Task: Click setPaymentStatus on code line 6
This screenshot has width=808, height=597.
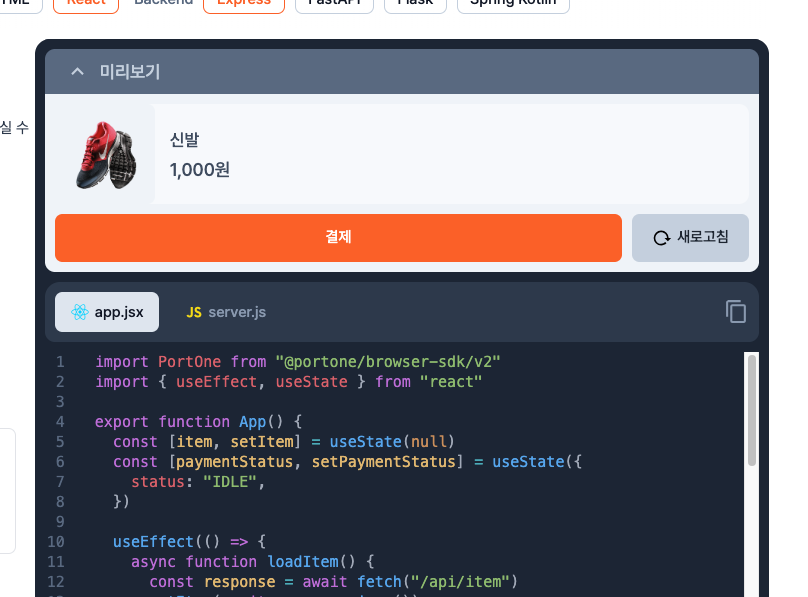Action: coord(383,462)
